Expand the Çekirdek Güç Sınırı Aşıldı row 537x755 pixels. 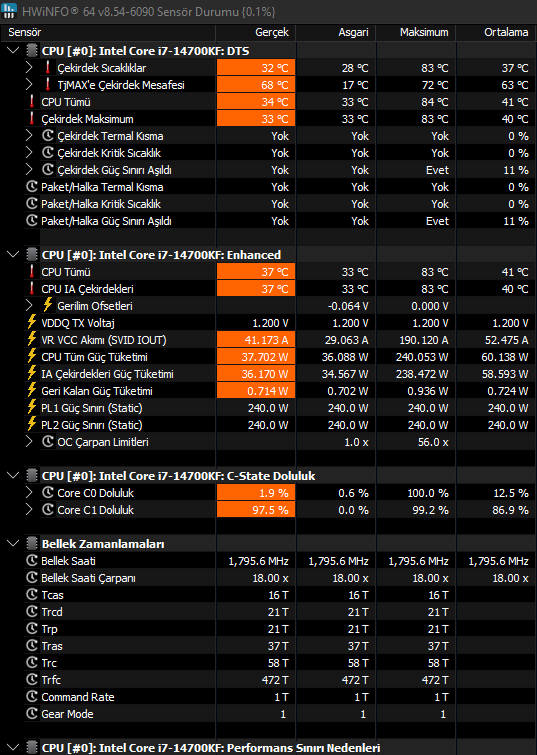click(x=29, y=170)
